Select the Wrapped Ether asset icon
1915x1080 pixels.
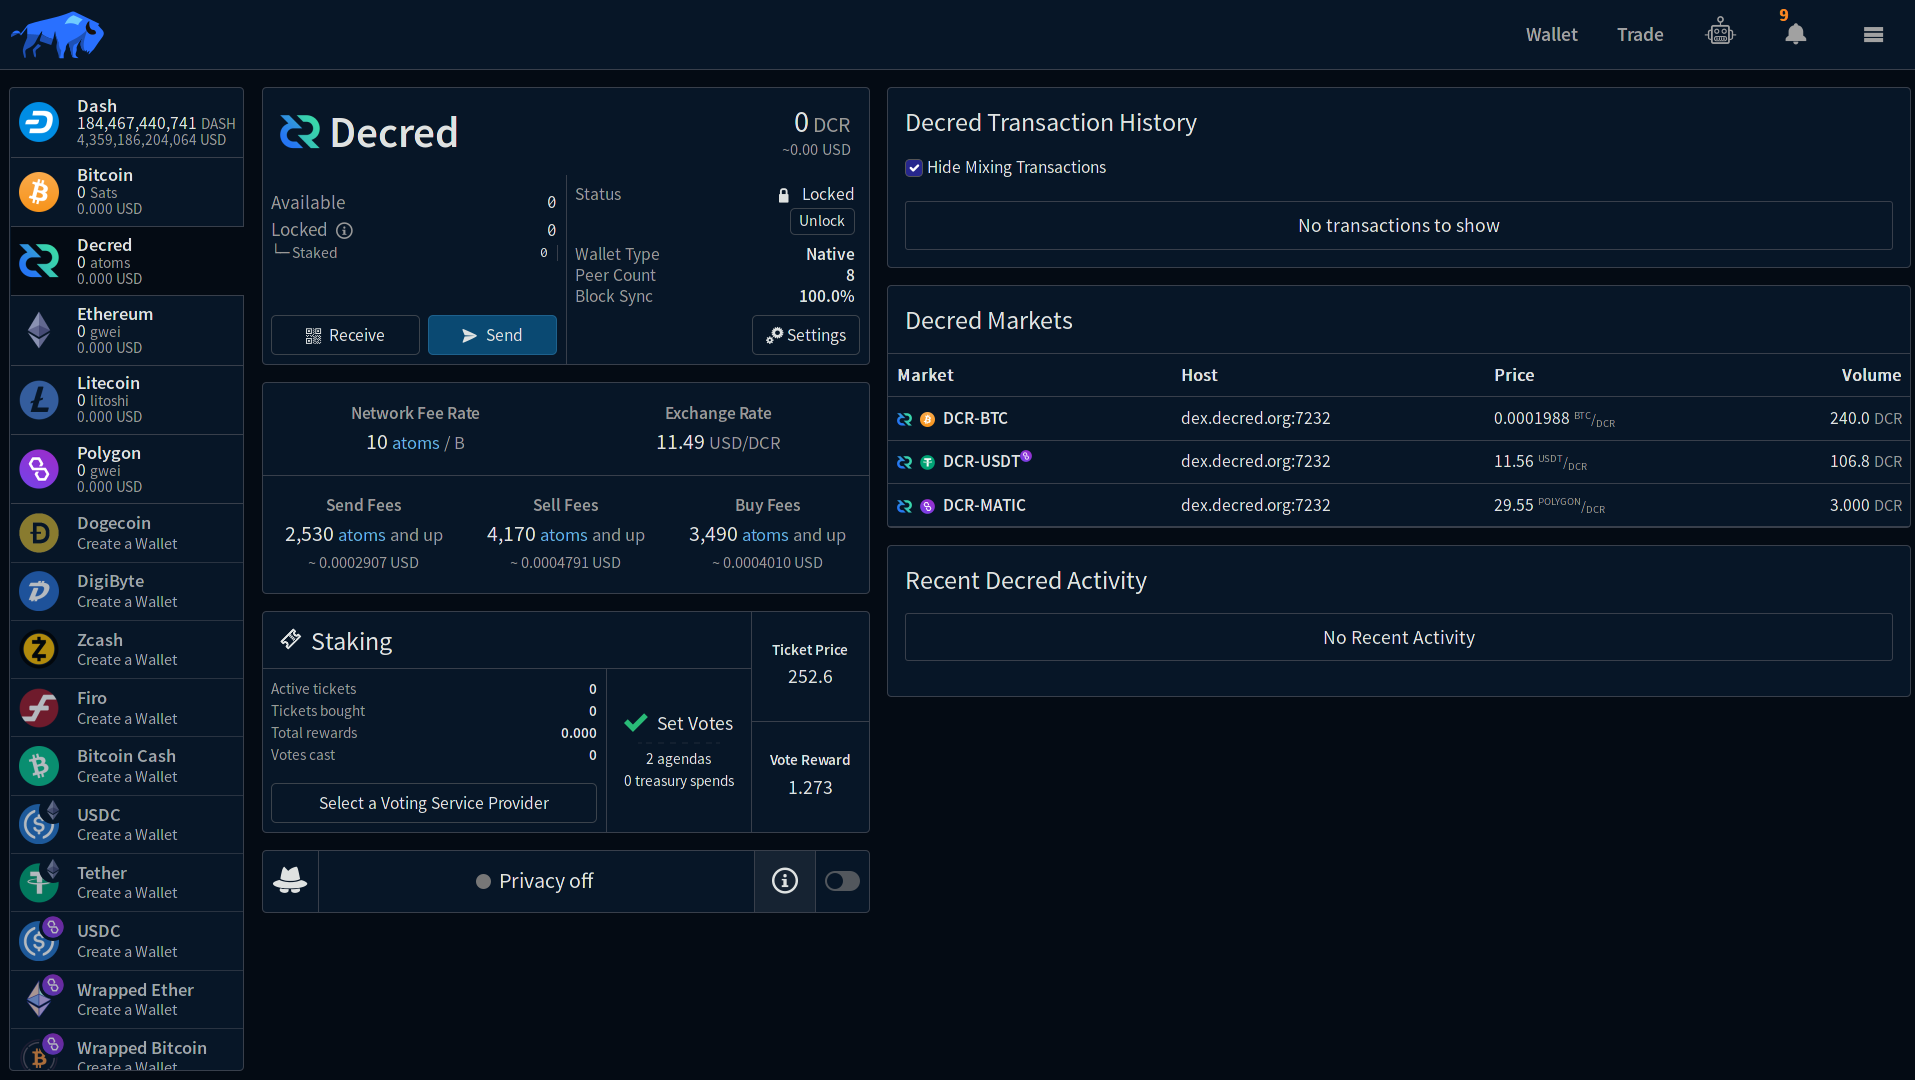pyautogui.click(x=39, y=998)
